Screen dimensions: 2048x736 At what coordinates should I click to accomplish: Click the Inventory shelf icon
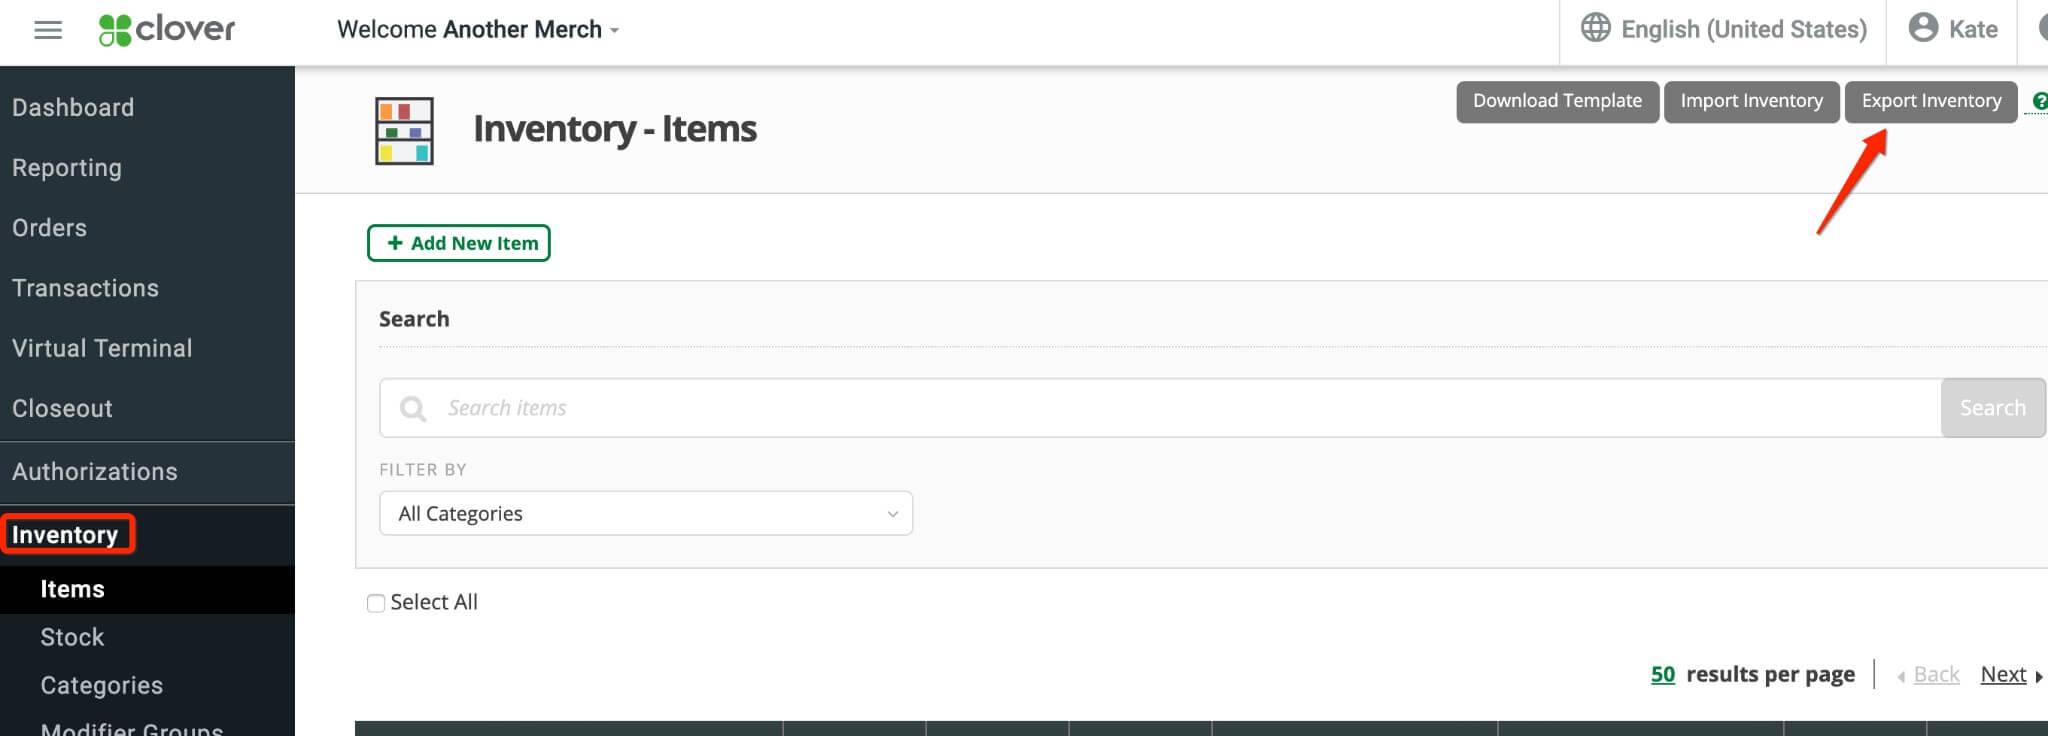[404, 130]
